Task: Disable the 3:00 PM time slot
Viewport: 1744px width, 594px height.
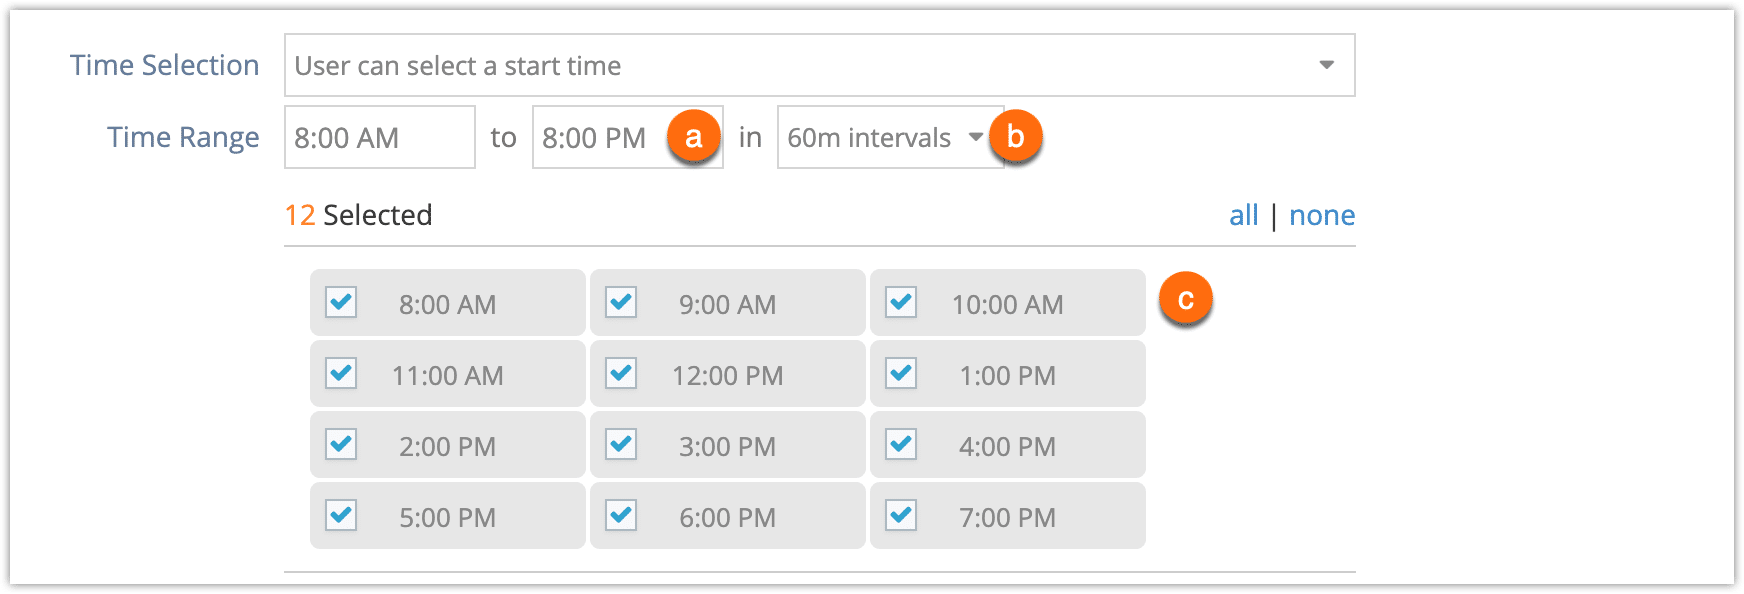Action: point(621,443)
